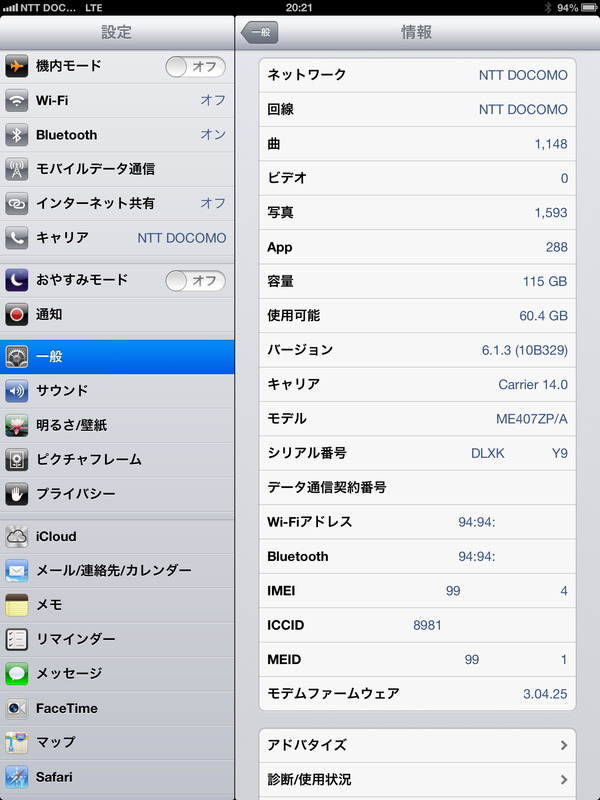Go back with the 一般 button

(x=260, y=32)
